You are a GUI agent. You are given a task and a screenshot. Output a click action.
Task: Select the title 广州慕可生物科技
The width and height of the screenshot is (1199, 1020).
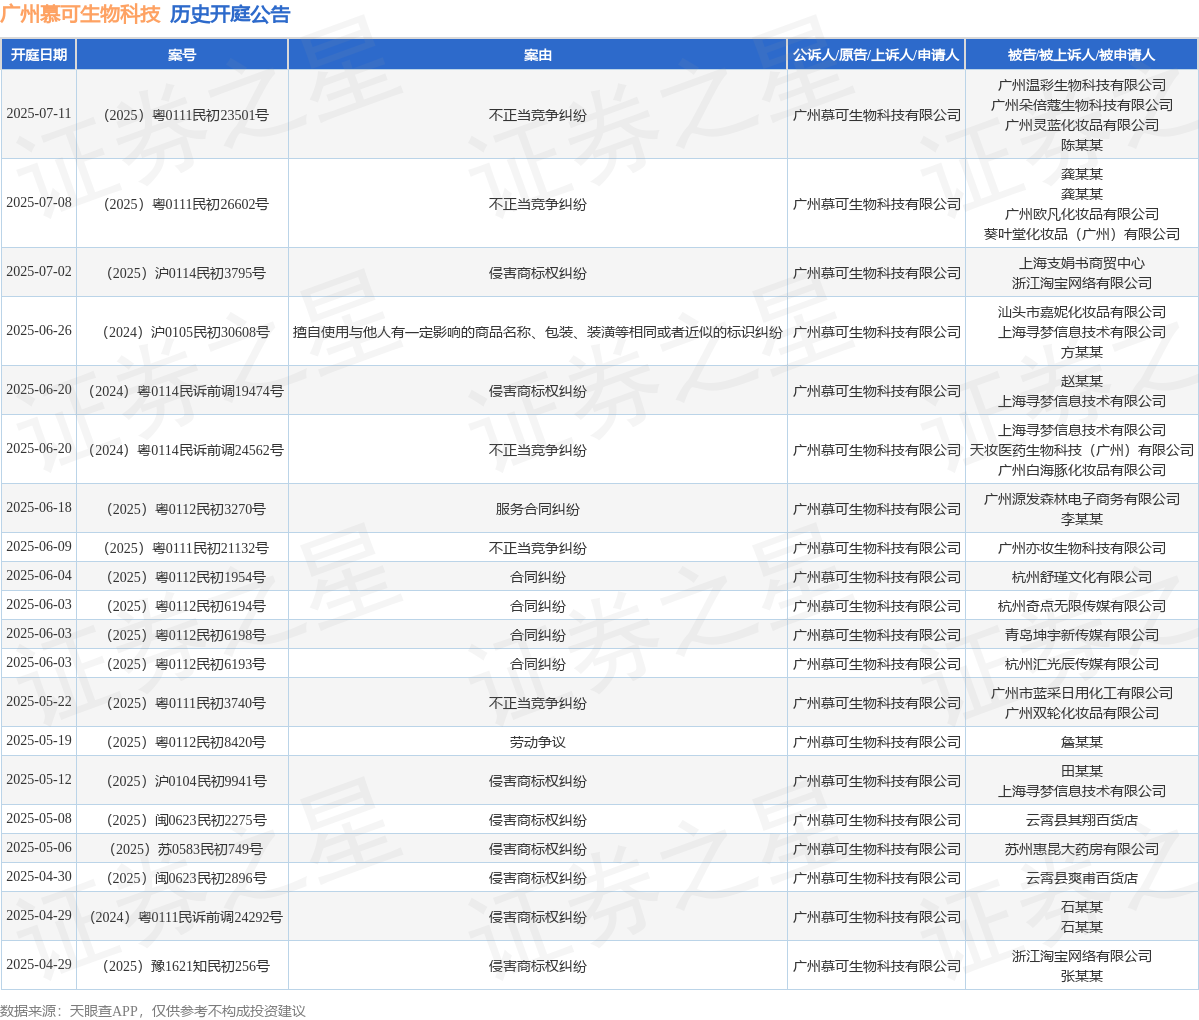tap(80, 14)
